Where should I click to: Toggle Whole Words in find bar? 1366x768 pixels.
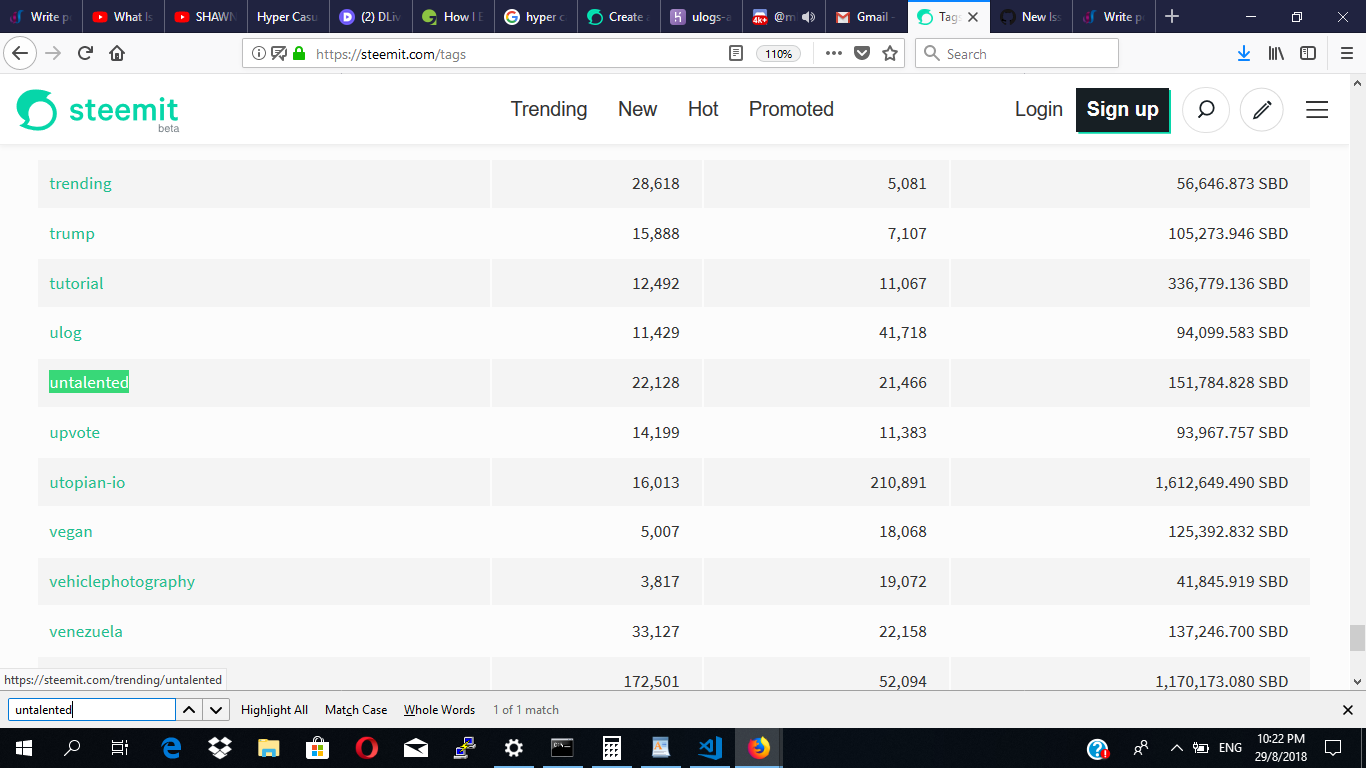pos(439,710)
